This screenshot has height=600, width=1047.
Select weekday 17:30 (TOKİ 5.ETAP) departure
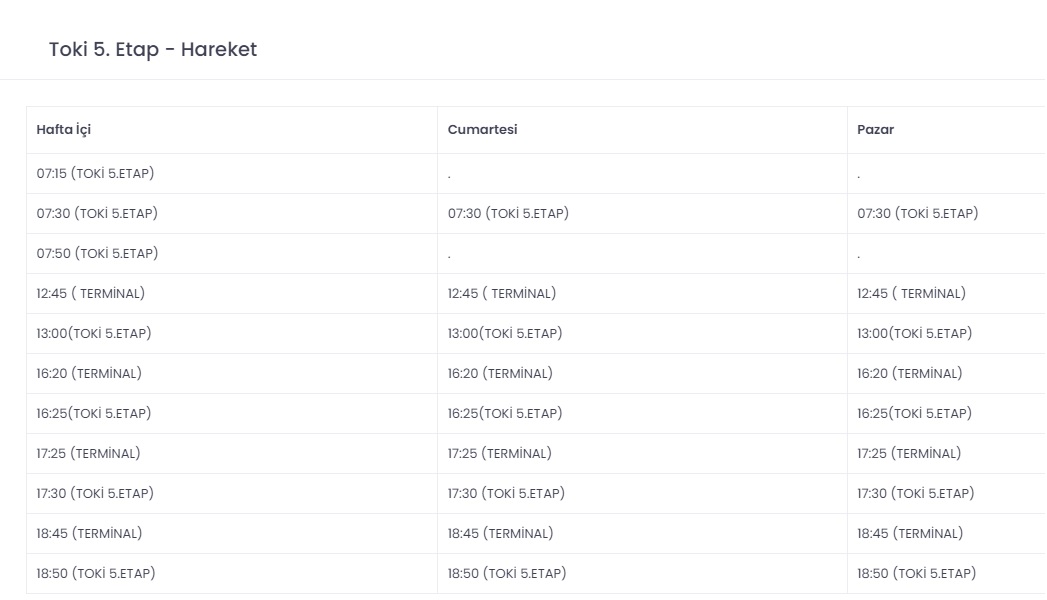coord(95,494)
